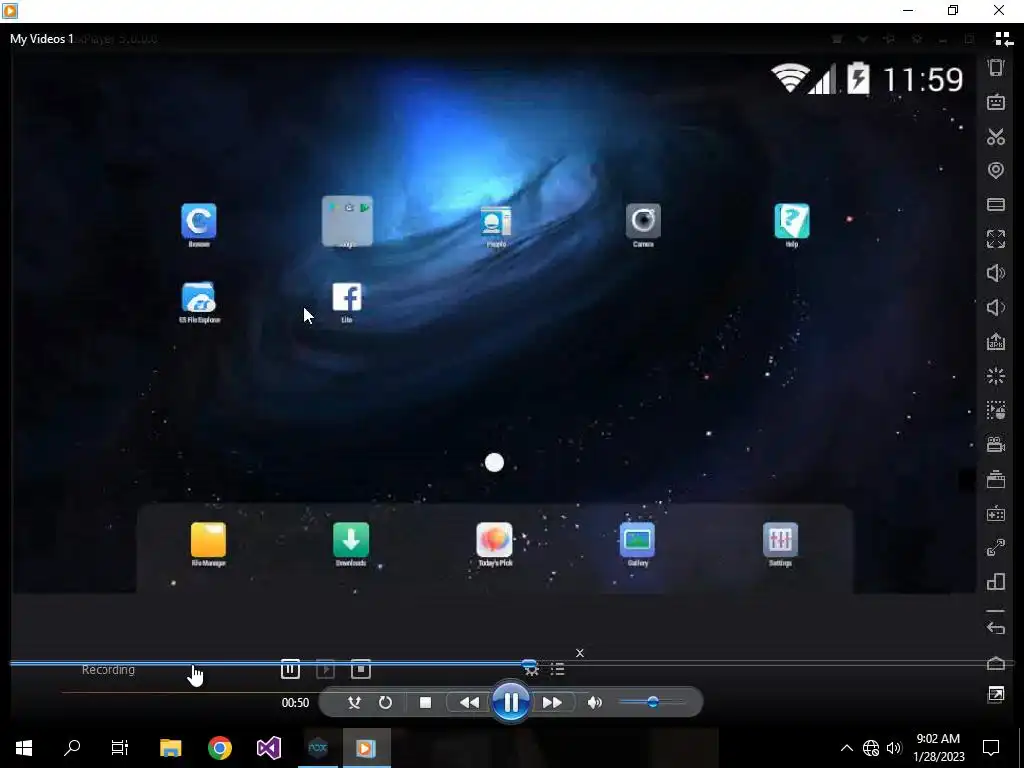
Task: Open the recorder settings gear icon
Action: click(531, 669)
